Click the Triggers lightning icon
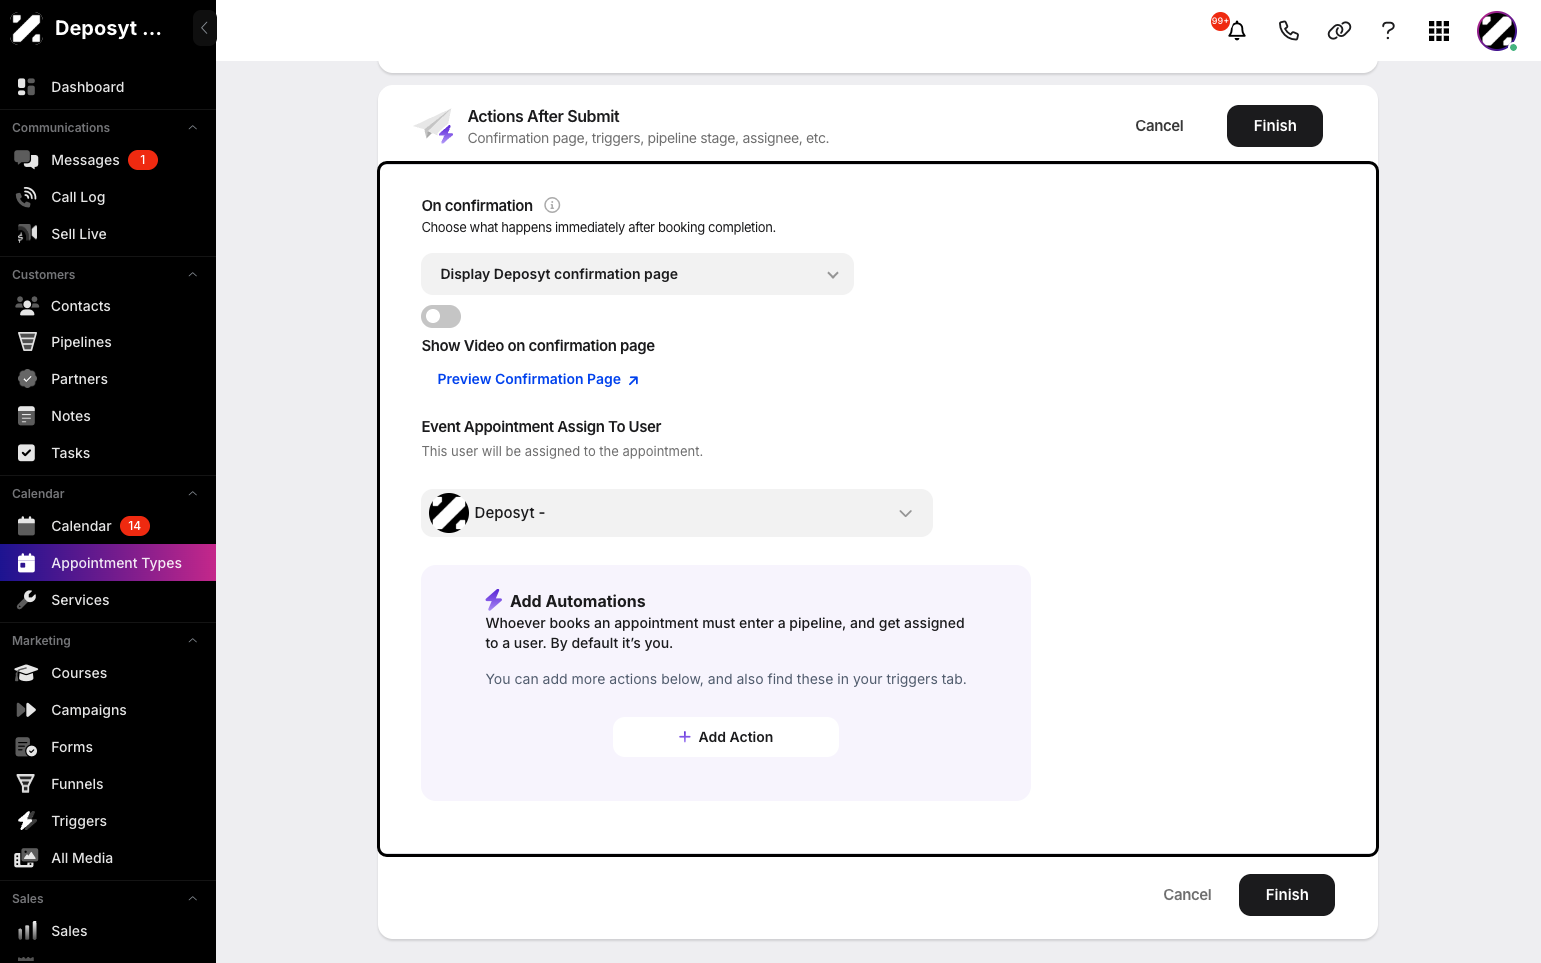This screenshot has height=963, width=1541. pos(27,821)
